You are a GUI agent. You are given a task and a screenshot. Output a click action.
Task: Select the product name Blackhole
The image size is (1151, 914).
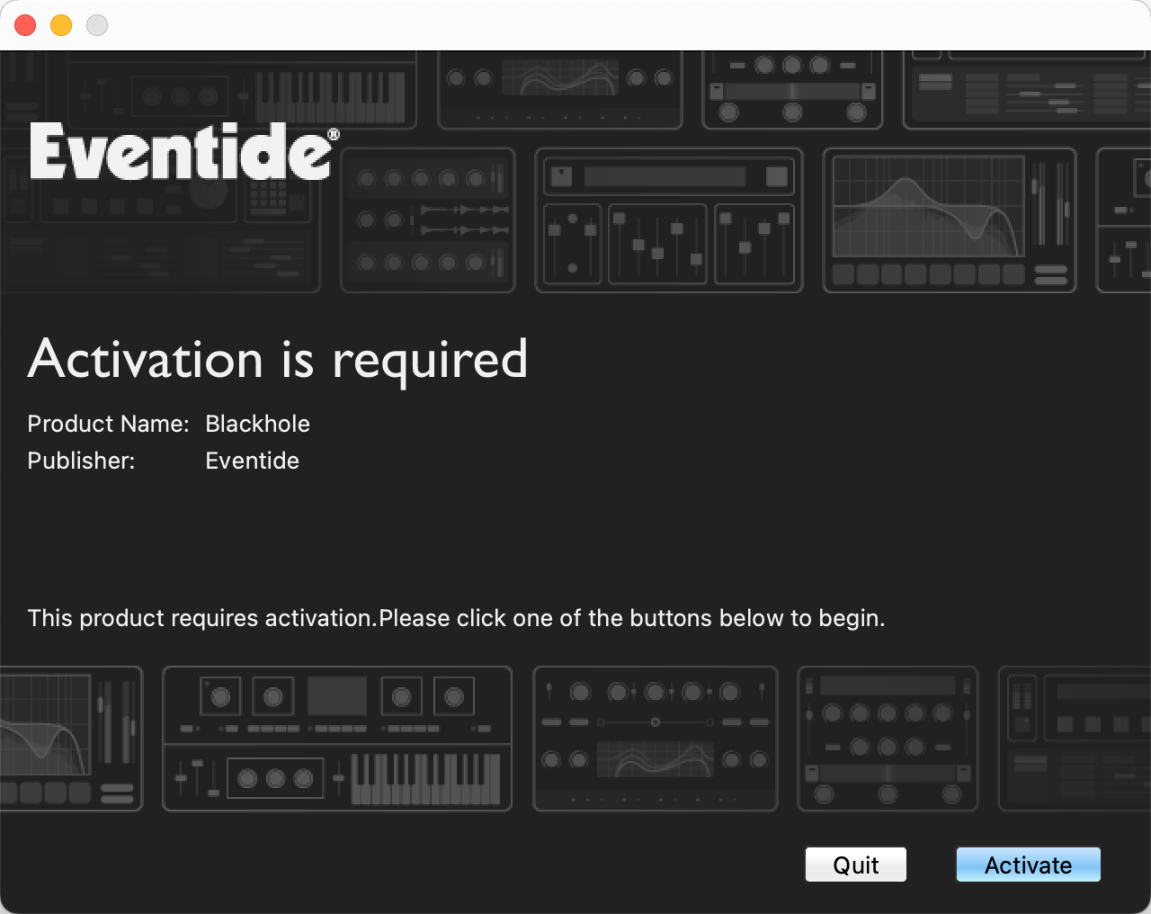257,424
